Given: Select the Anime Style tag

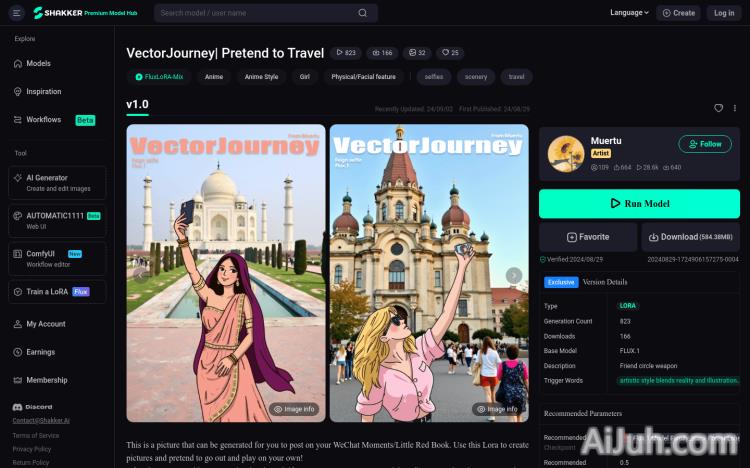Looking at the screenshot, I should (261, 77).
